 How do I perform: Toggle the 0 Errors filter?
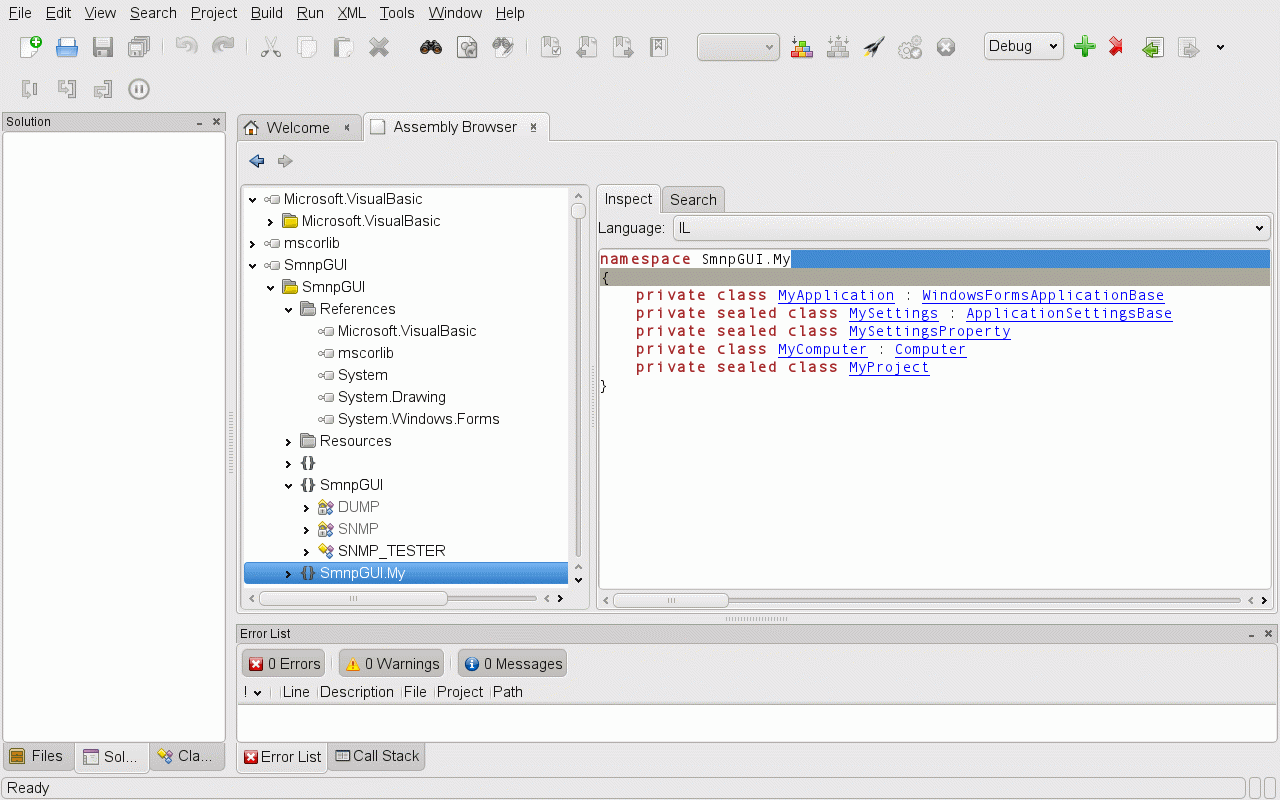[x=285, y=663]
